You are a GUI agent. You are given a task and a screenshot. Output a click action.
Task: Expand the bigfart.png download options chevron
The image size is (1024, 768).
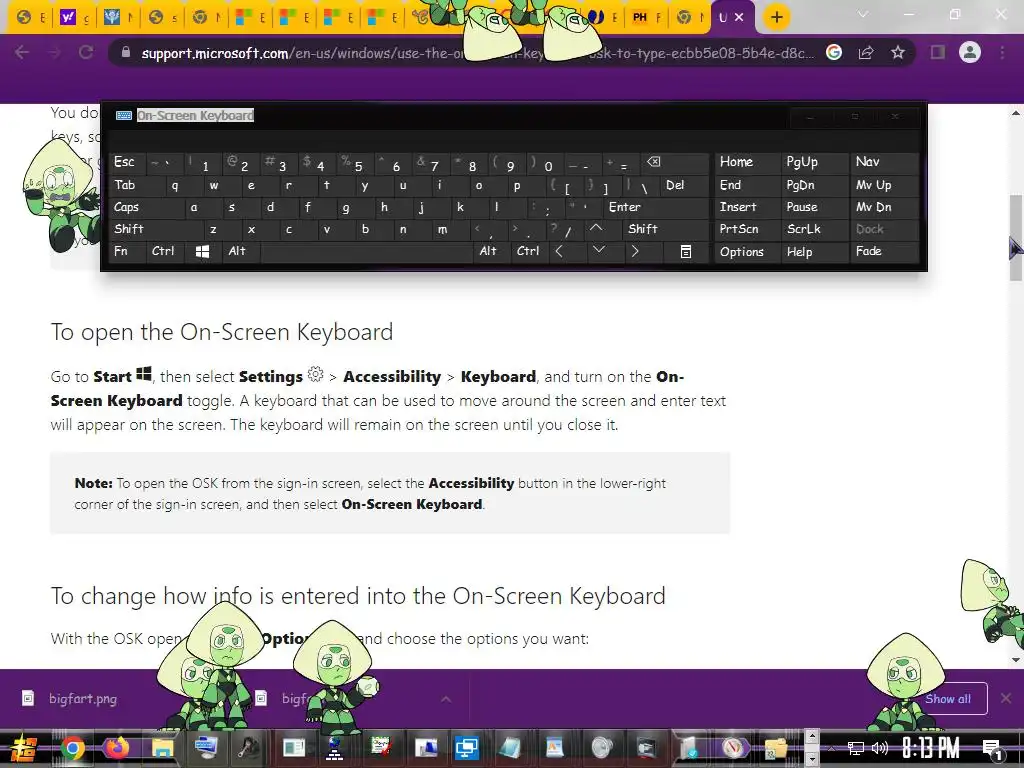(x=446, y=699)
